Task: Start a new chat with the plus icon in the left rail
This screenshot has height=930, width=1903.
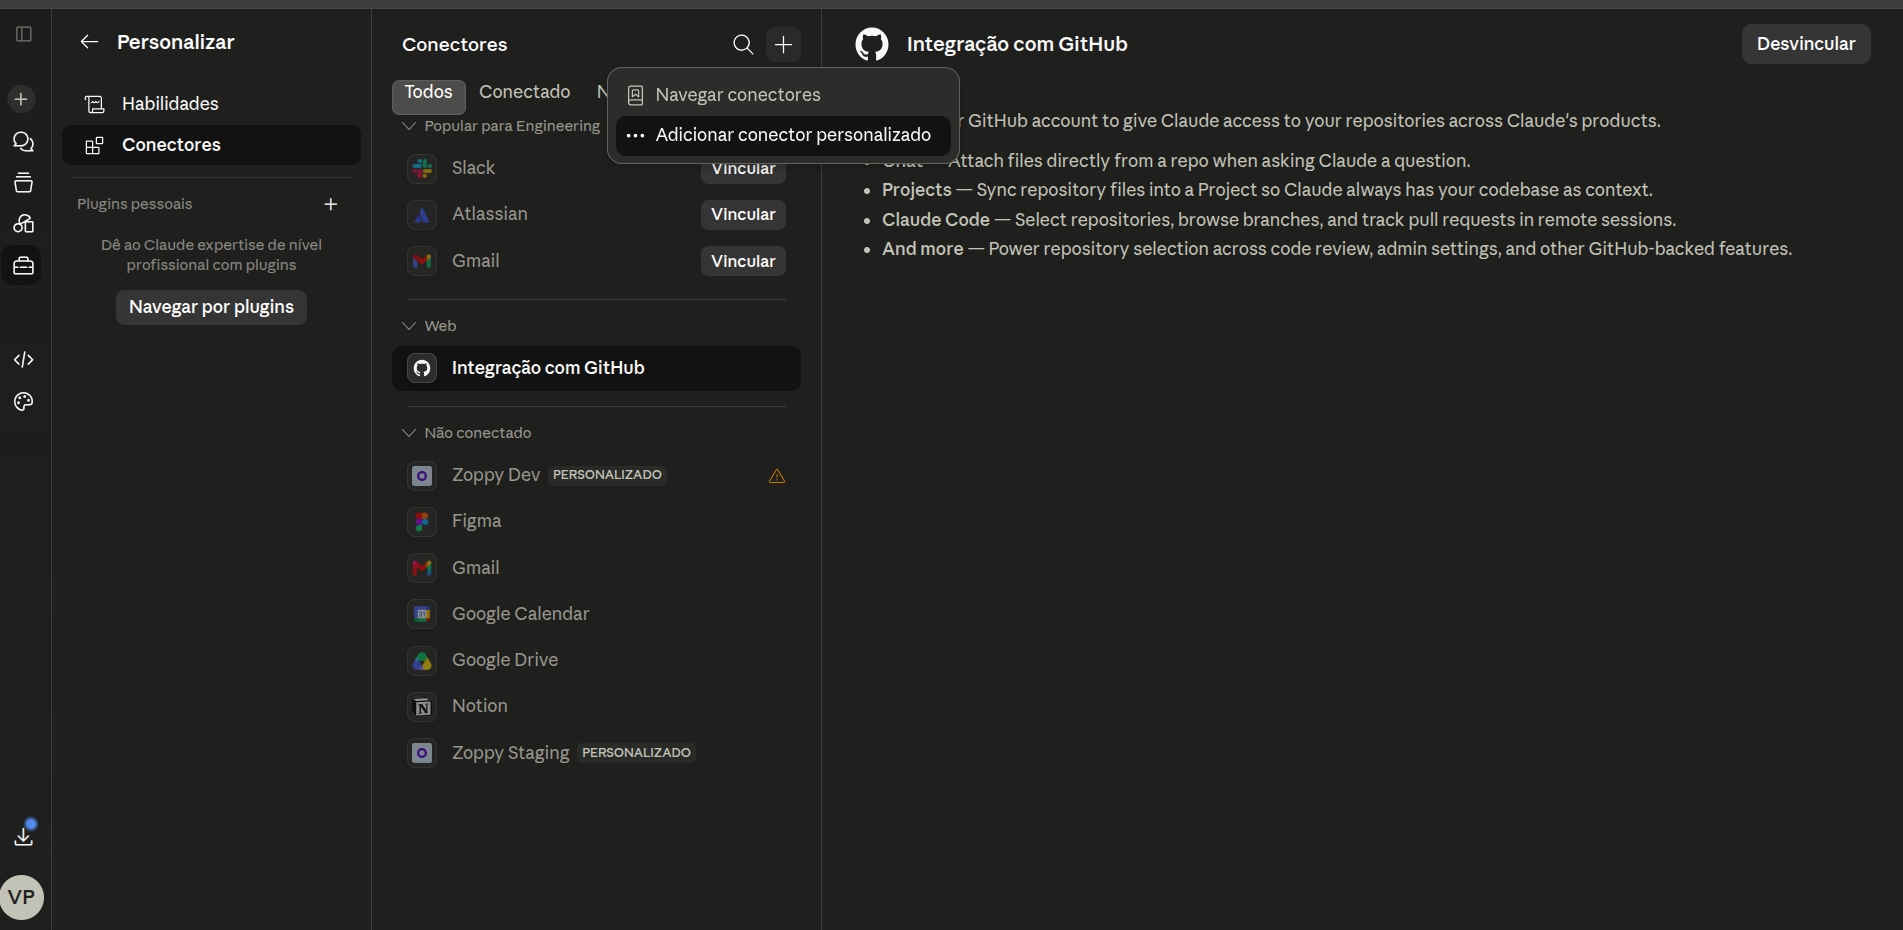Action: point(21,99)
